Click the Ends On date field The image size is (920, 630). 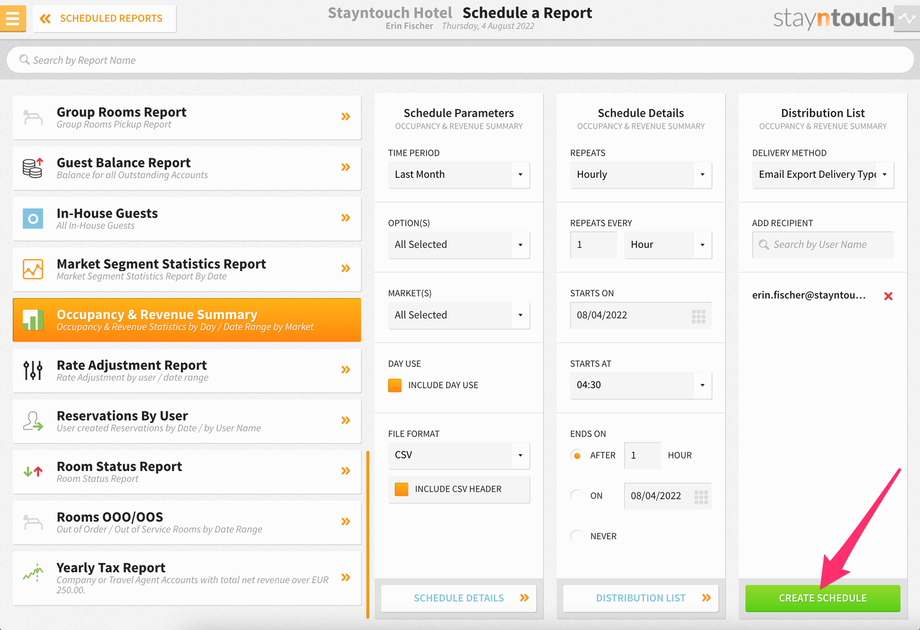click(667, 496)
